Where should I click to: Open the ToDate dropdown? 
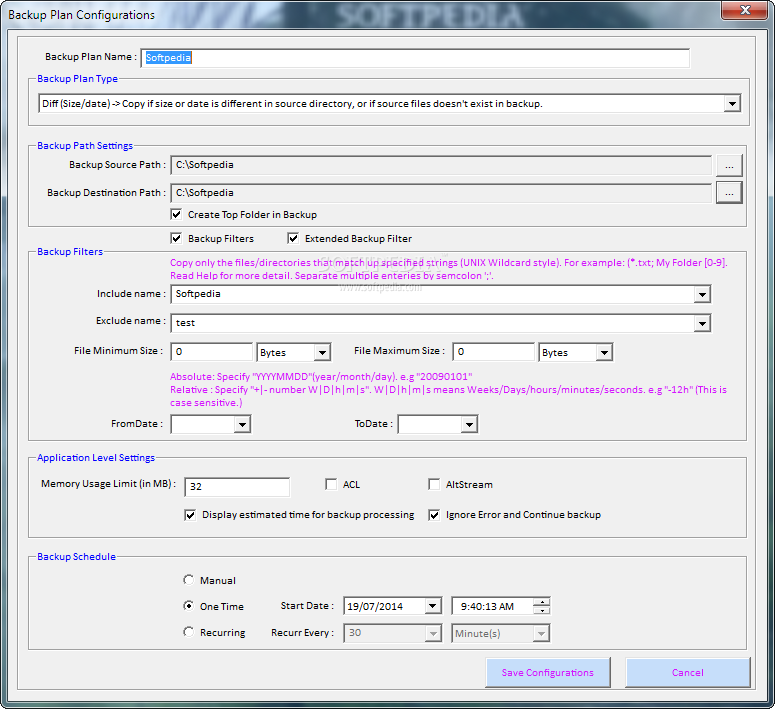469,424
